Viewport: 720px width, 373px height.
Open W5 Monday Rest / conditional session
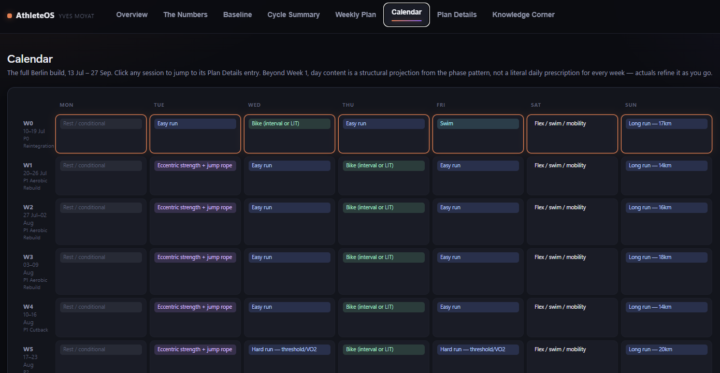click(x=101, y=350)
